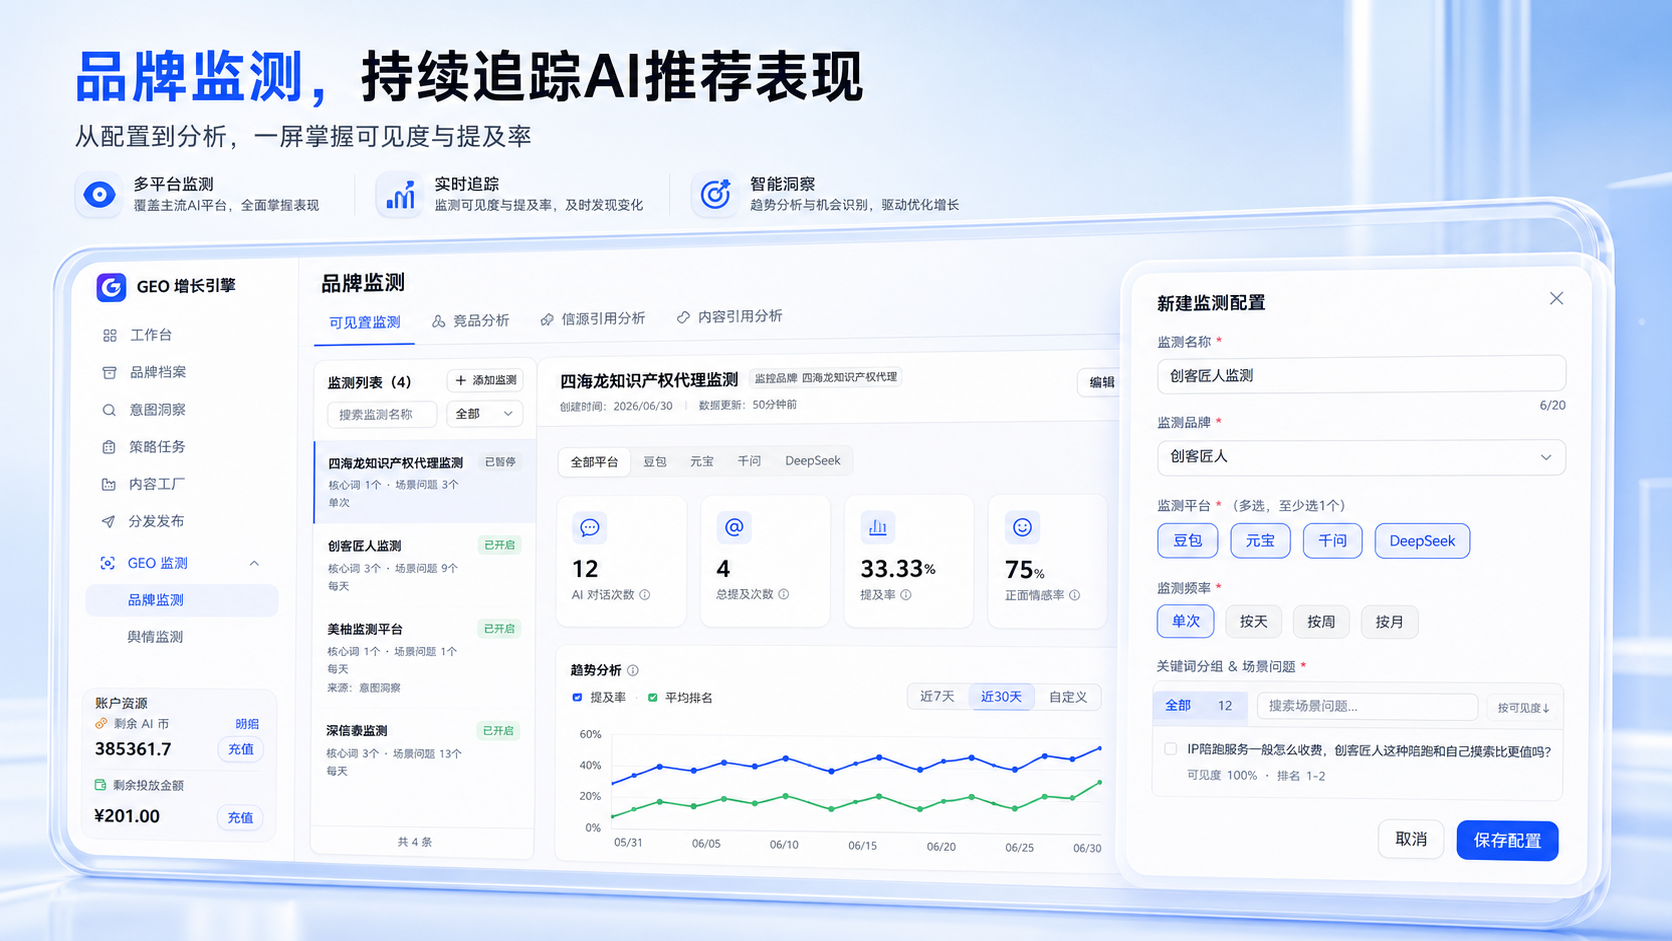
Task: Toggle 豆包 platform selection in dialog
Action: [1188, 541]
